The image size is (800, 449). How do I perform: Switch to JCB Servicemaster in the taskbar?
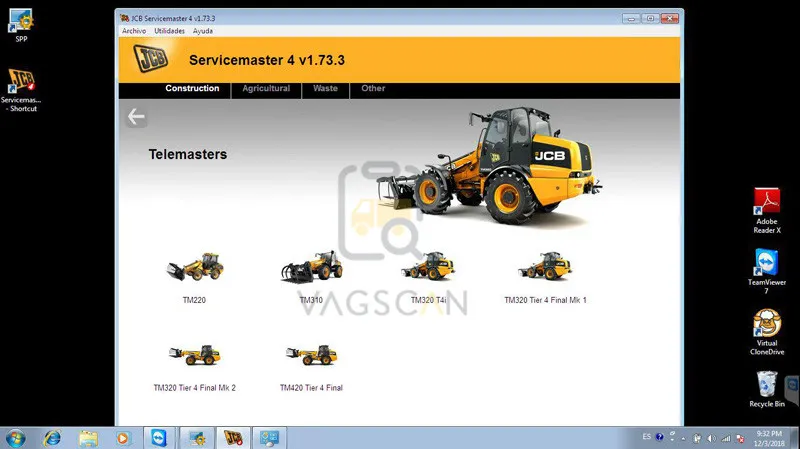pyautogui.click(x=233, y=438)
